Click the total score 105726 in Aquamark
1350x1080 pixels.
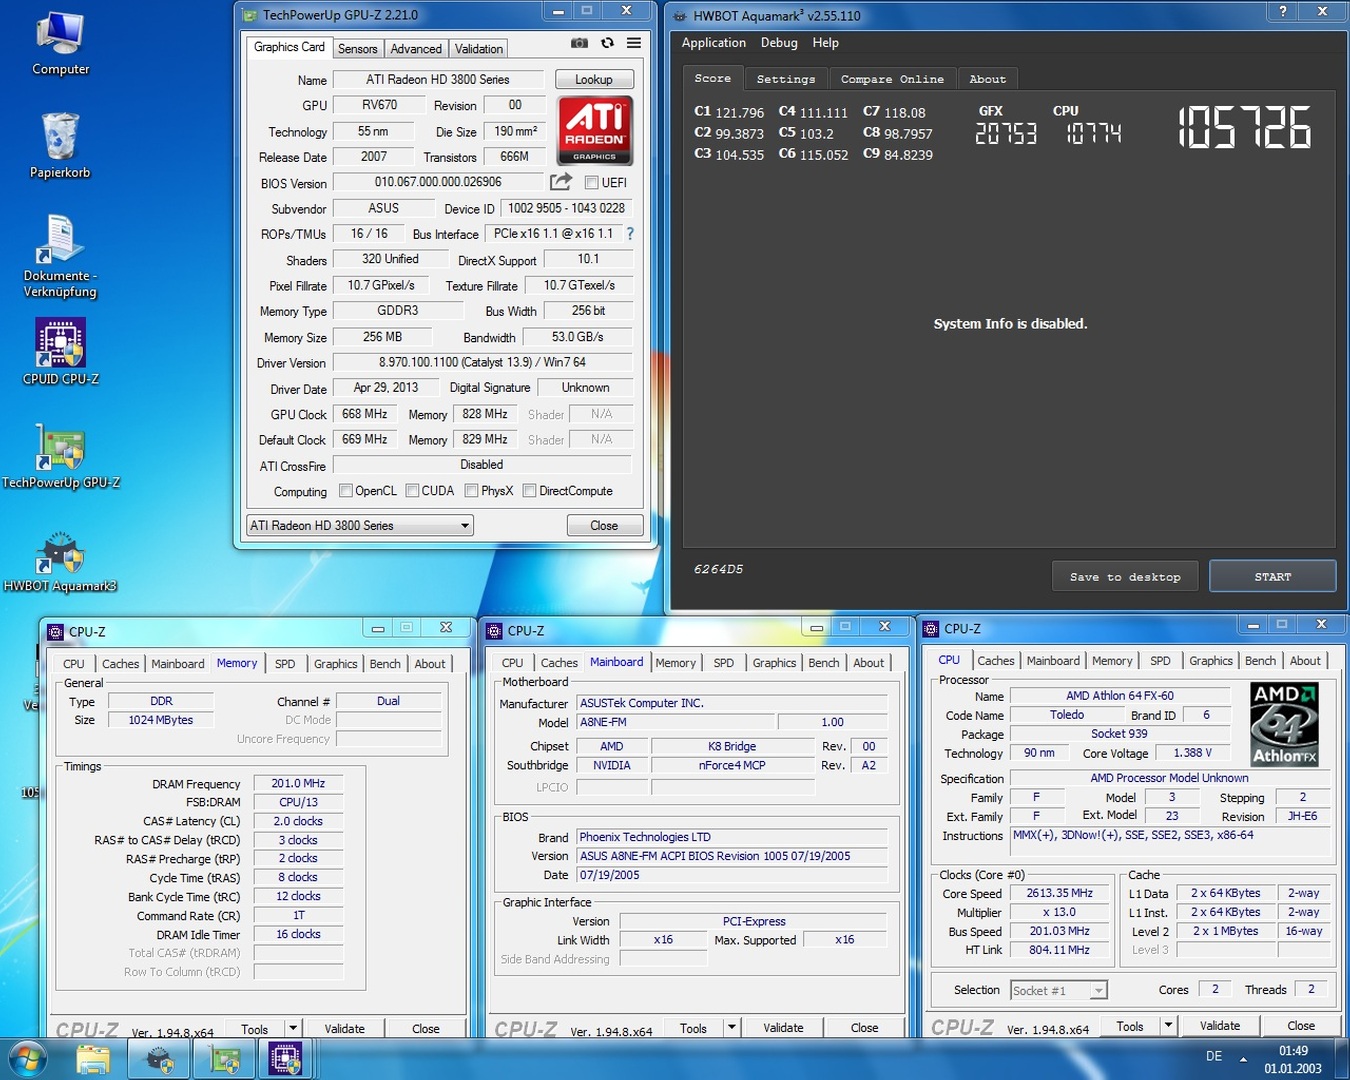pyautogui.click(x=1244, y=128)
